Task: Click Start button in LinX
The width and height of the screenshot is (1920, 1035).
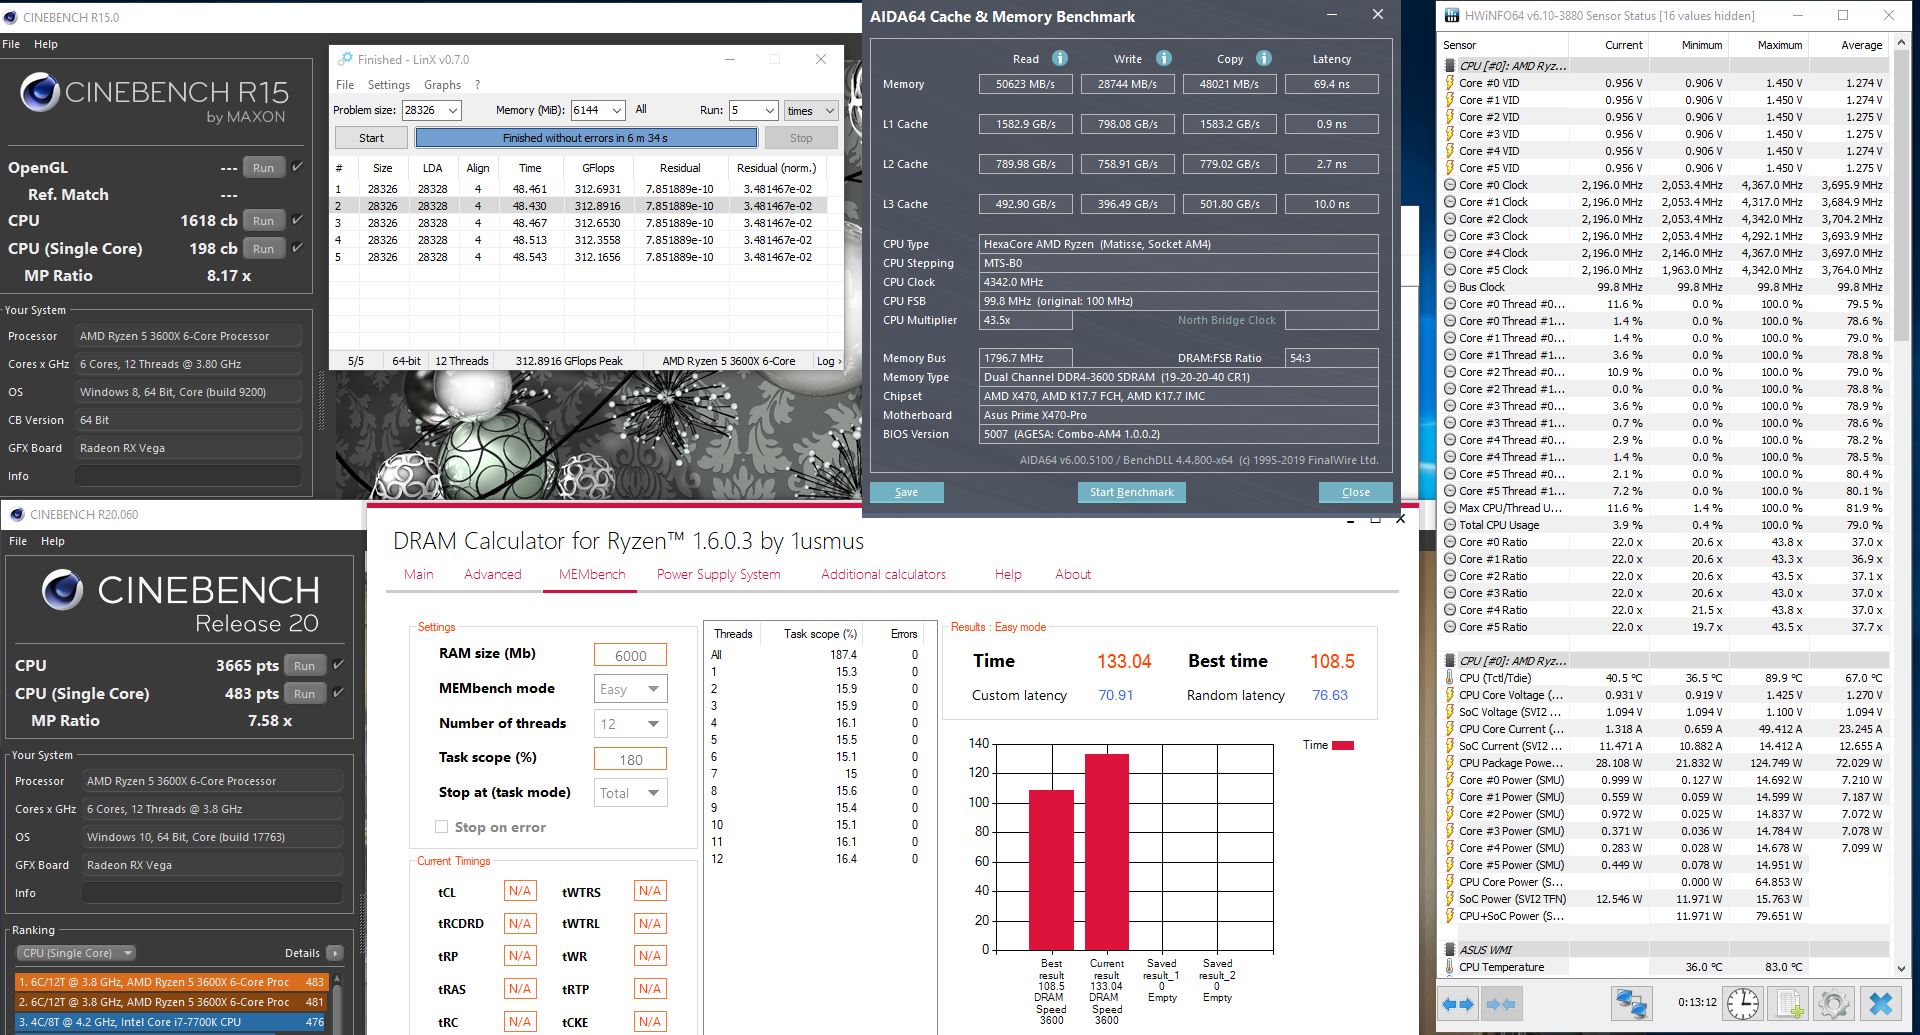Action: pos(371,138)
